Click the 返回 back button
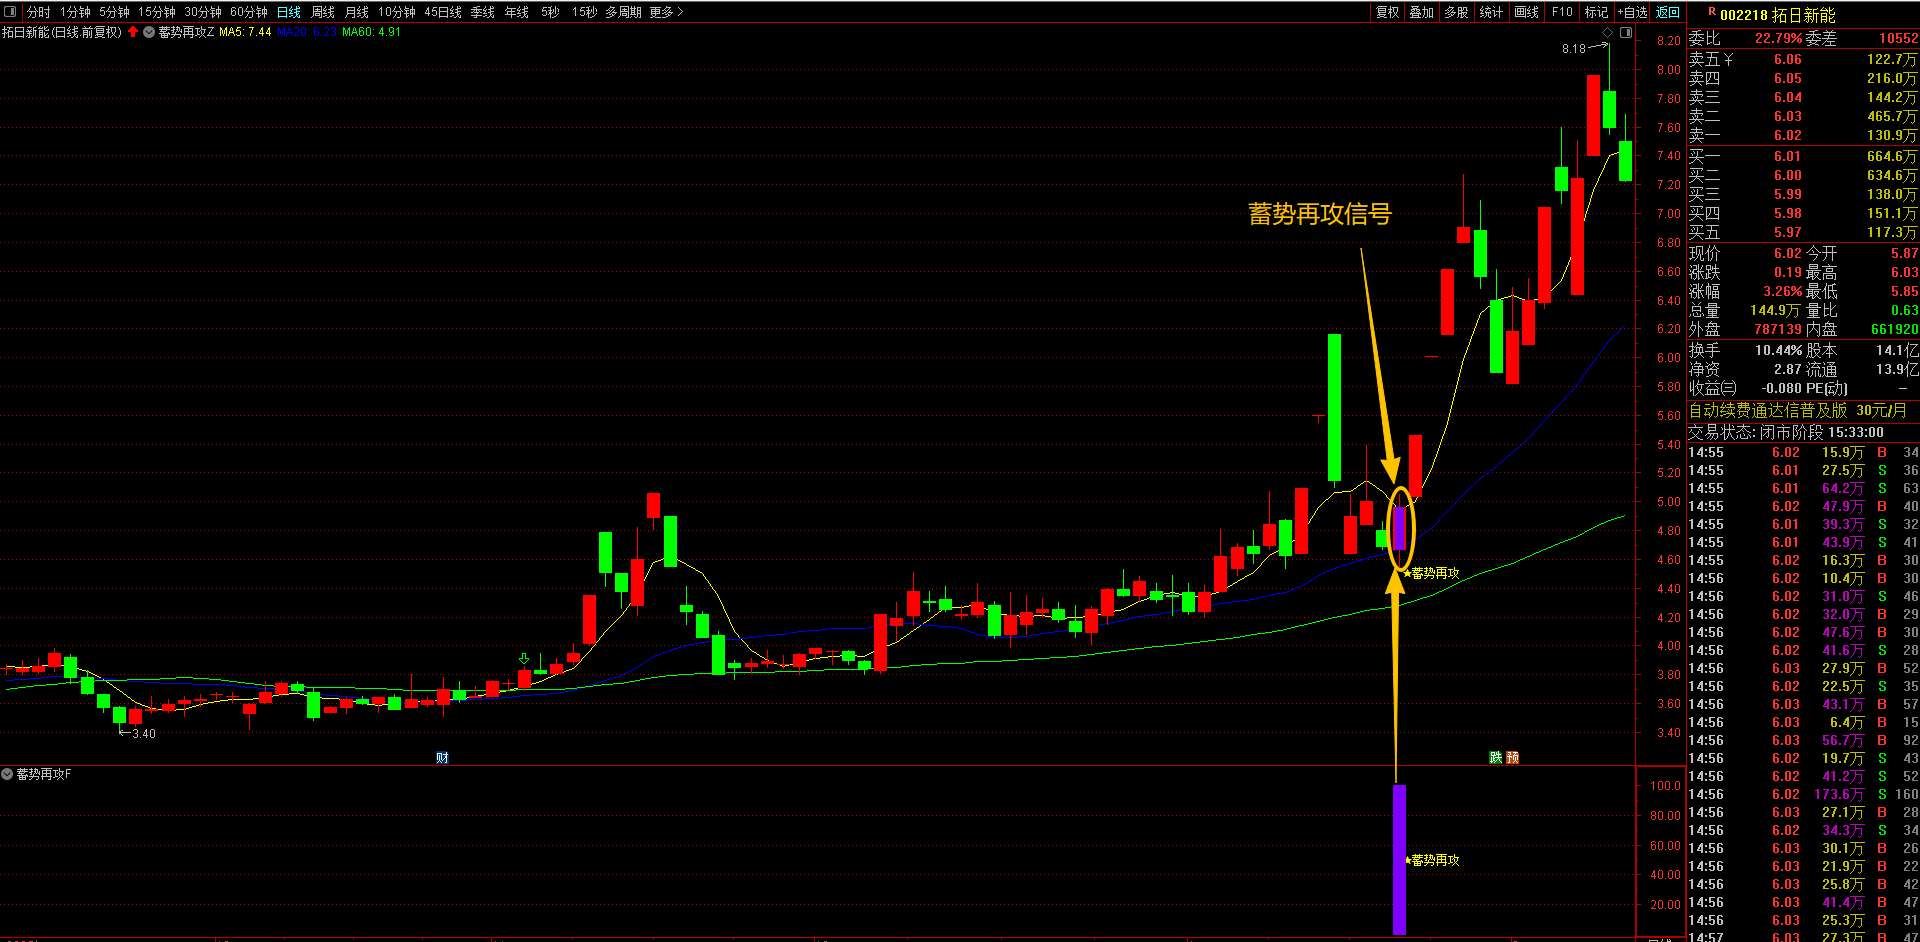The image size is (1920, 942). (1668, 12)
